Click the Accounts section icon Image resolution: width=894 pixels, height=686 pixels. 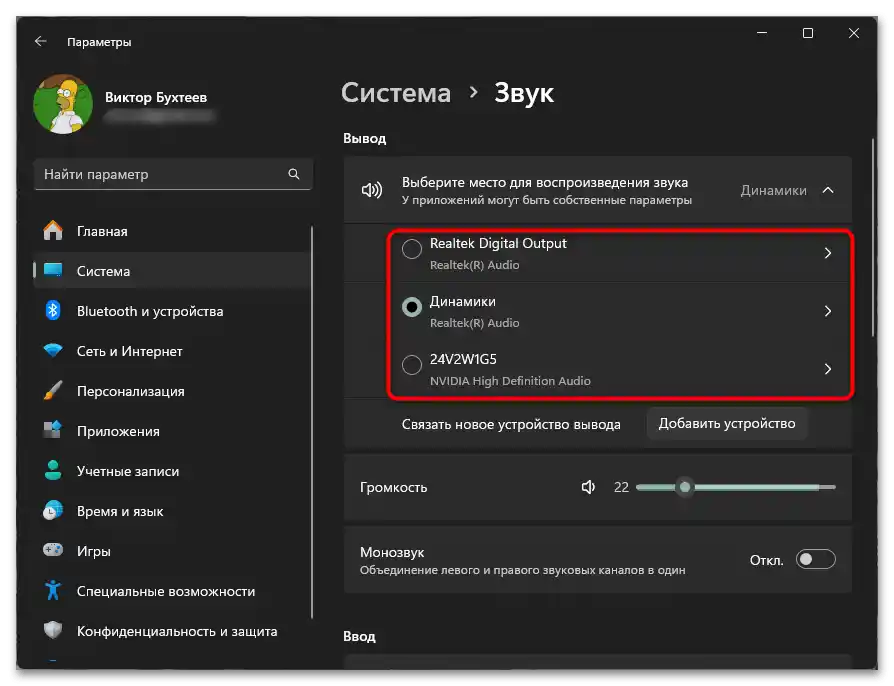pos(52,471)
